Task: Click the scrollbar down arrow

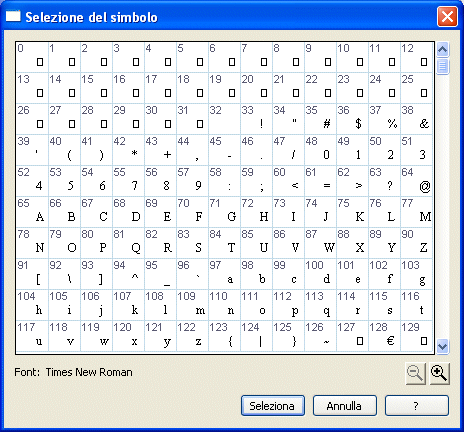Action: [442, 346]
